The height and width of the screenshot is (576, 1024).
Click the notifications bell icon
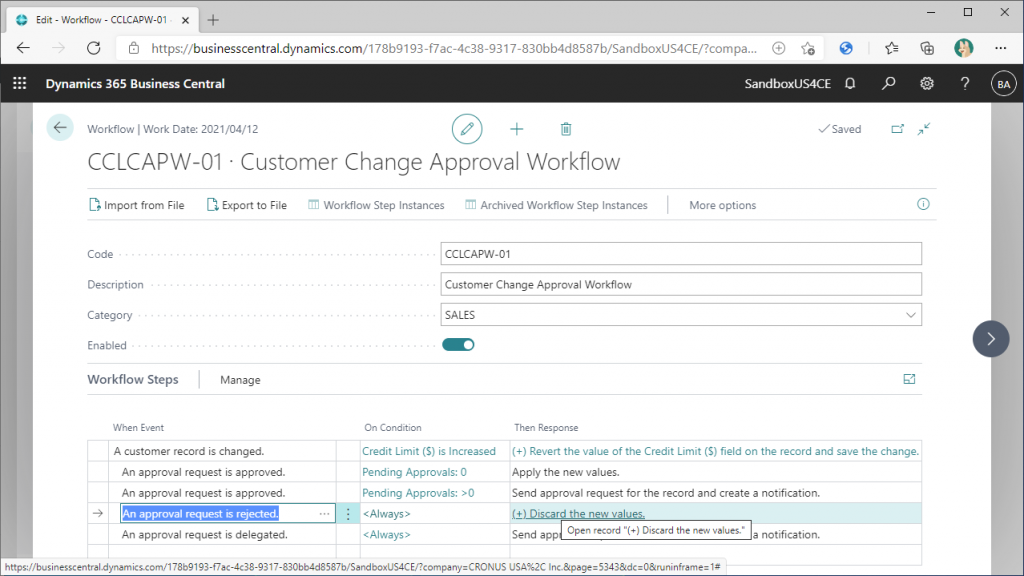click(x=850, y=84)
